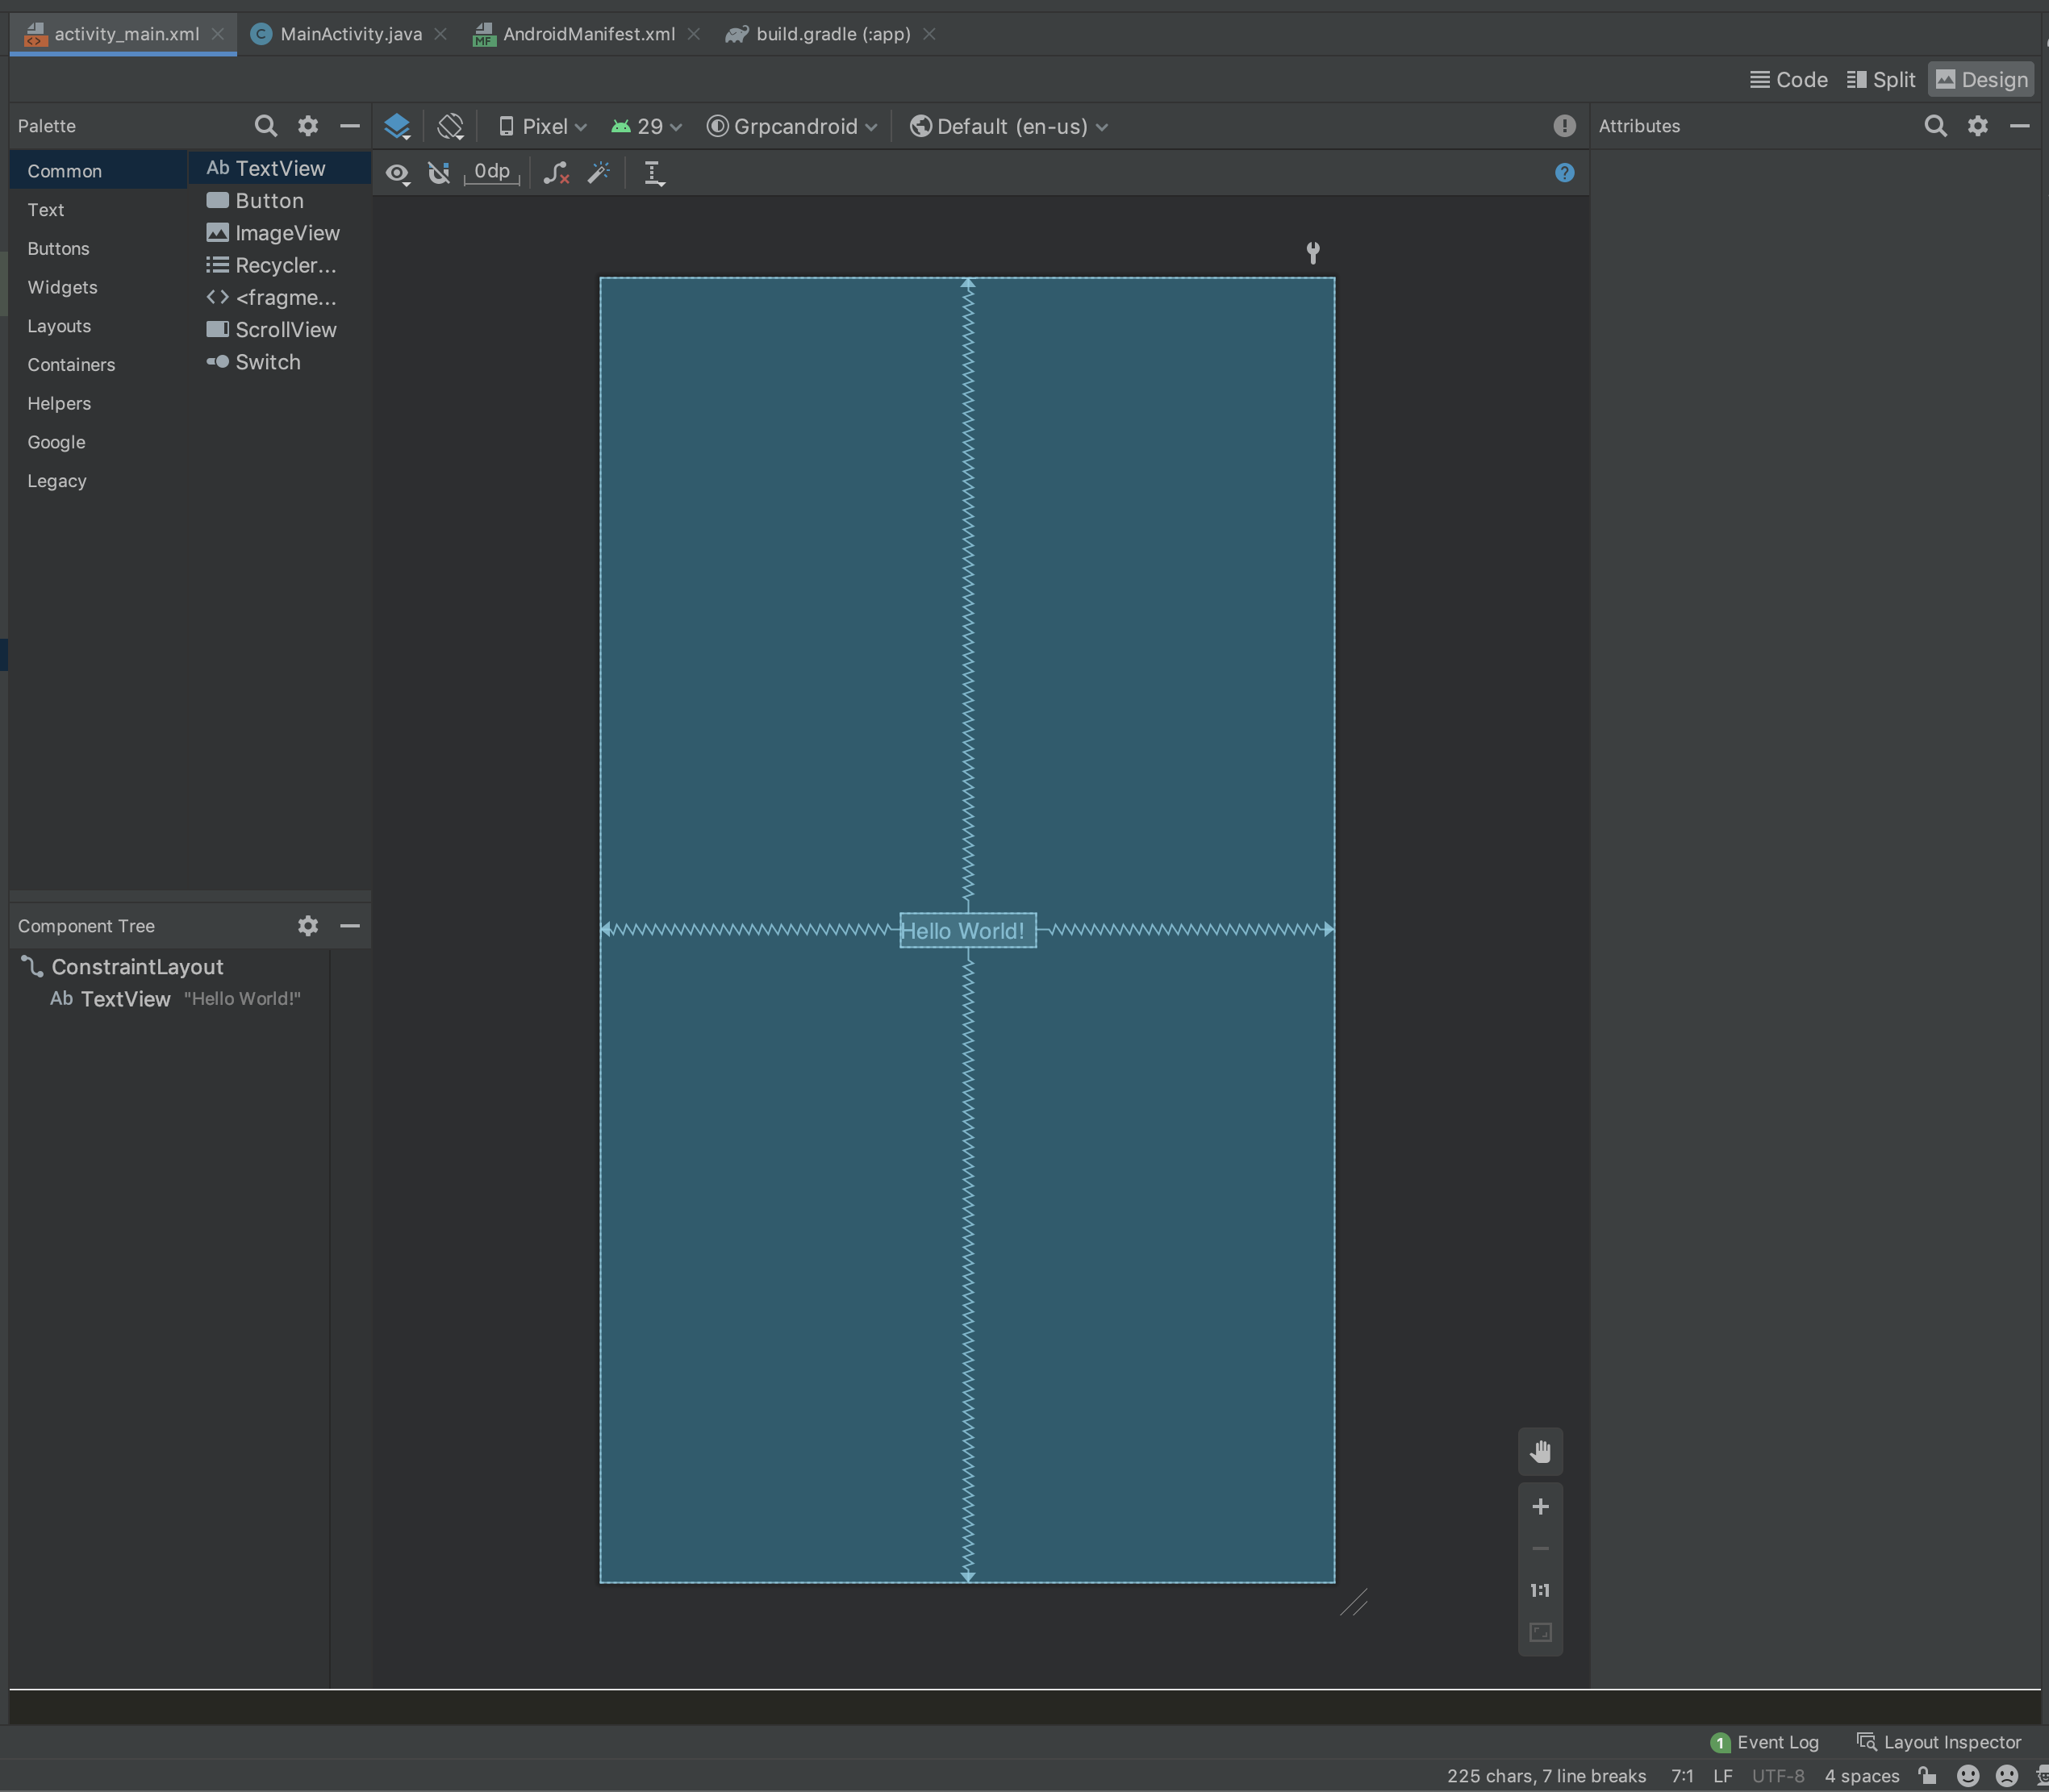Toggle the autoconnect magnet icon
2049x1792 pixels.
(439, 173)
